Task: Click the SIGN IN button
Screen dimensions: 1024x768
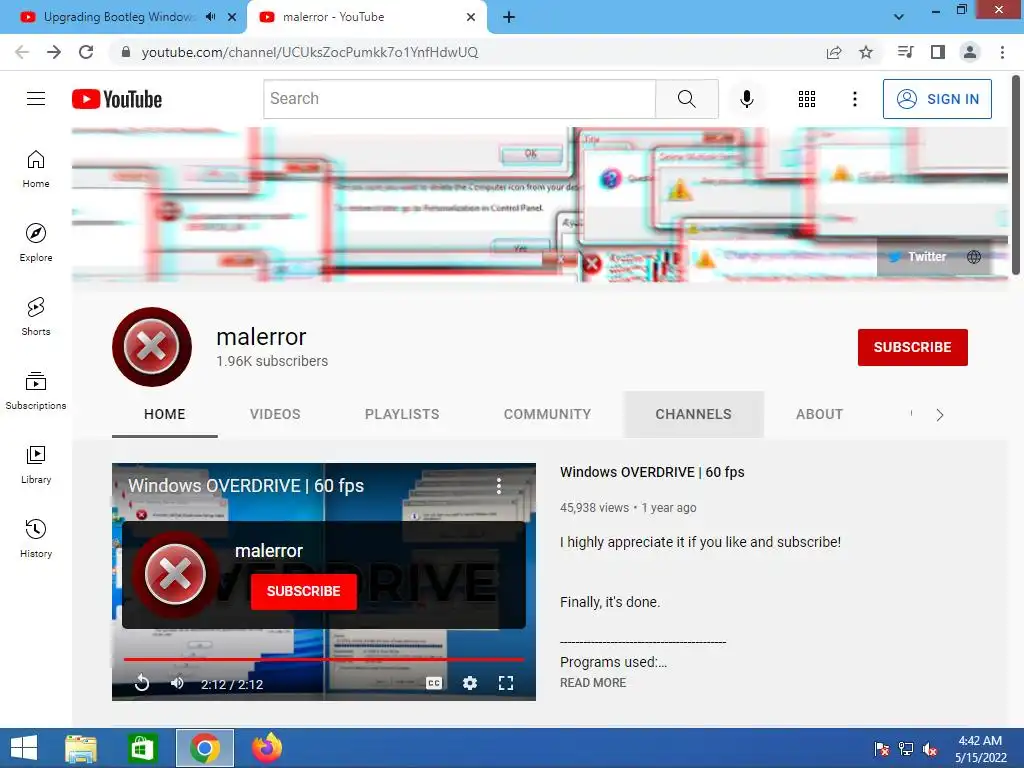Action: tap(937, 99)
